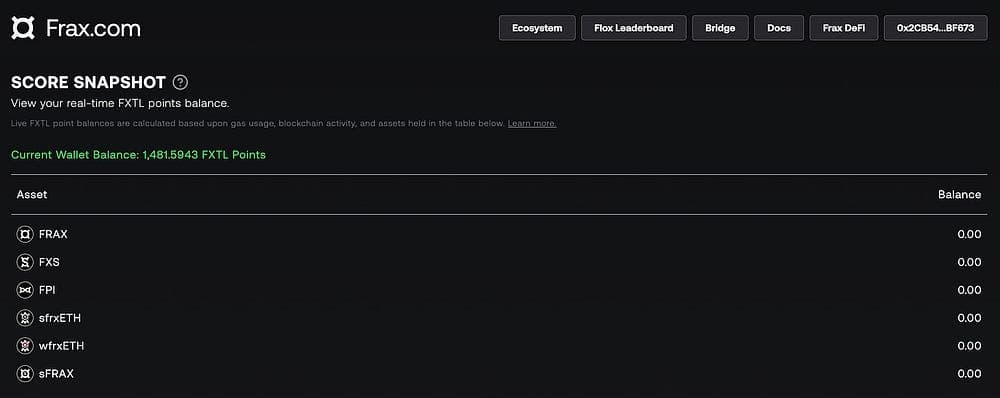Viewport: 1000px width, 398px height.
Task: Open the Score Snapshot help question-mark icon
Action: [180, 82]
